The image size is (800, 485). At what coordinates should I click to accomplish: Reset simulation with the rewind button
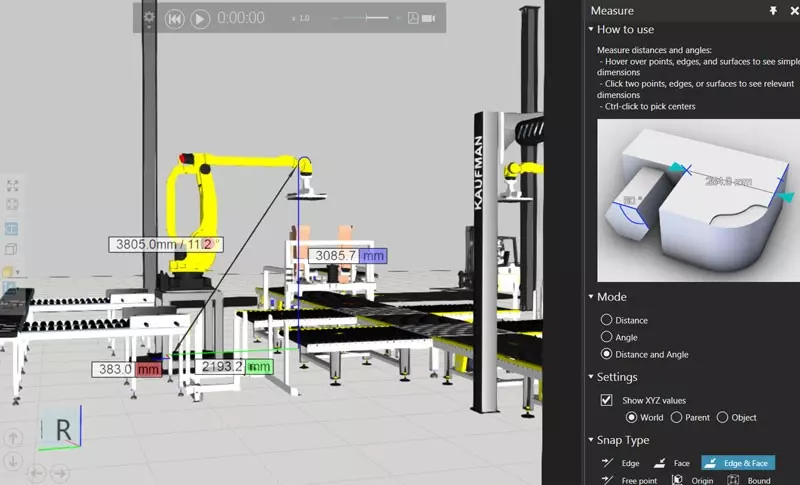(174, 18)
